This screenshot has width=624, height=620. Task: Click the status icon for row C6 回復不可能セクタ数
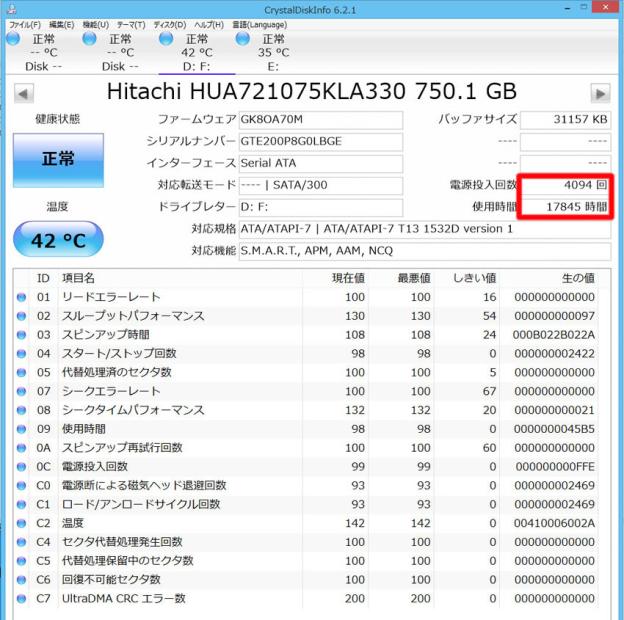(21, 579)
